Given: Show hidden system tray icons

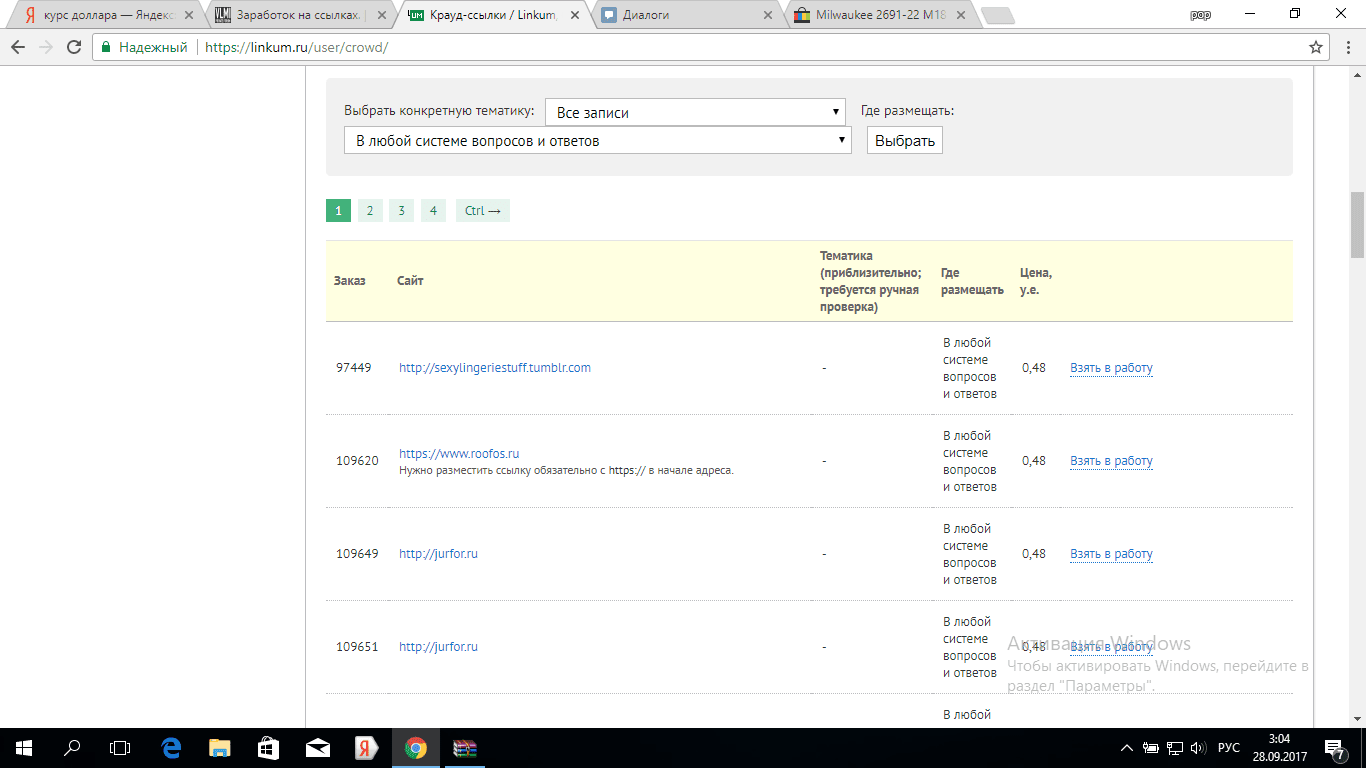Looking at the screenshot, I should [x=1127, y=747].
